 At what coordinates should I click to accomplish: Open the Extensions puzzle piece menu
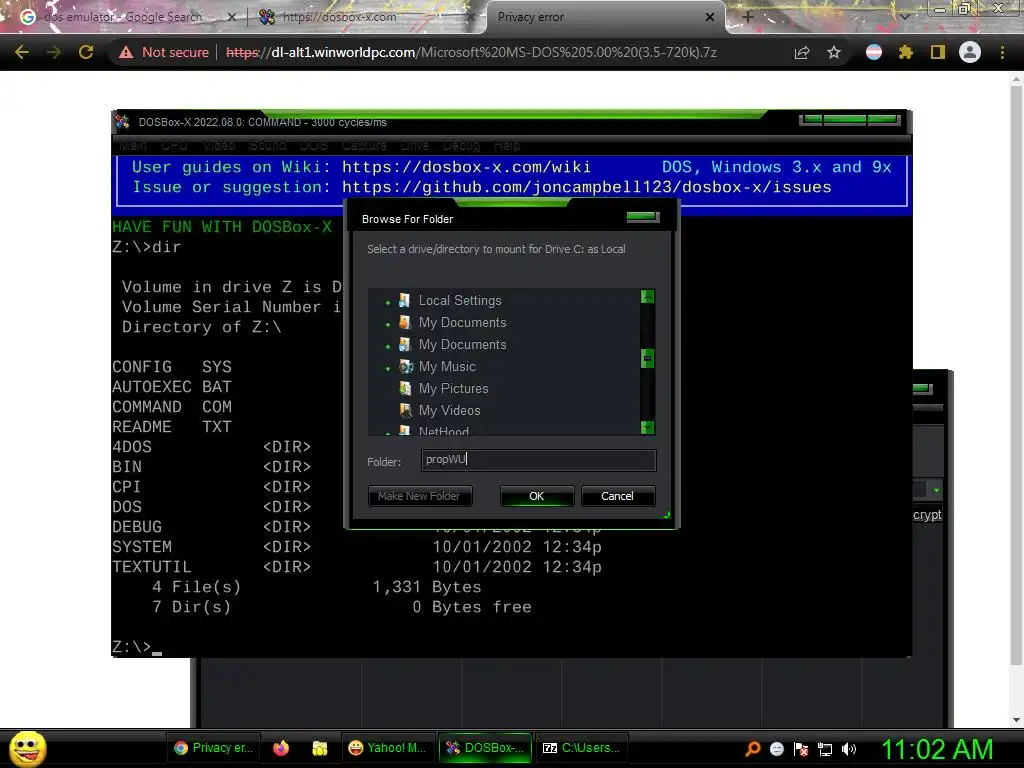(x=906, y=52)
